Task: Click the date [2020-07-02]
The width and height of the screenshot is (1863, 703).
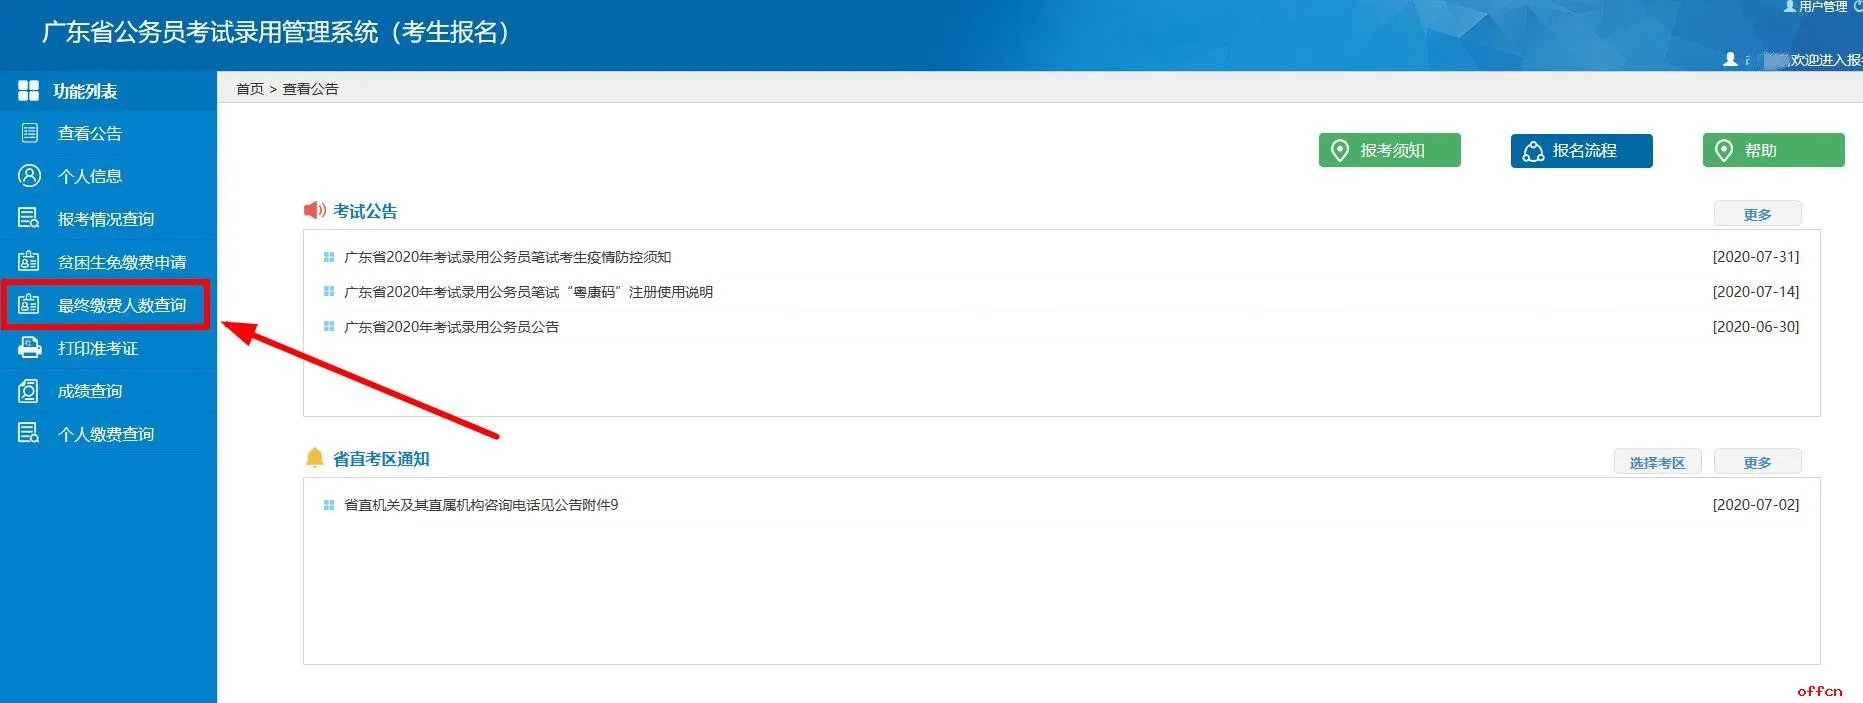Action: point(1756,505)
